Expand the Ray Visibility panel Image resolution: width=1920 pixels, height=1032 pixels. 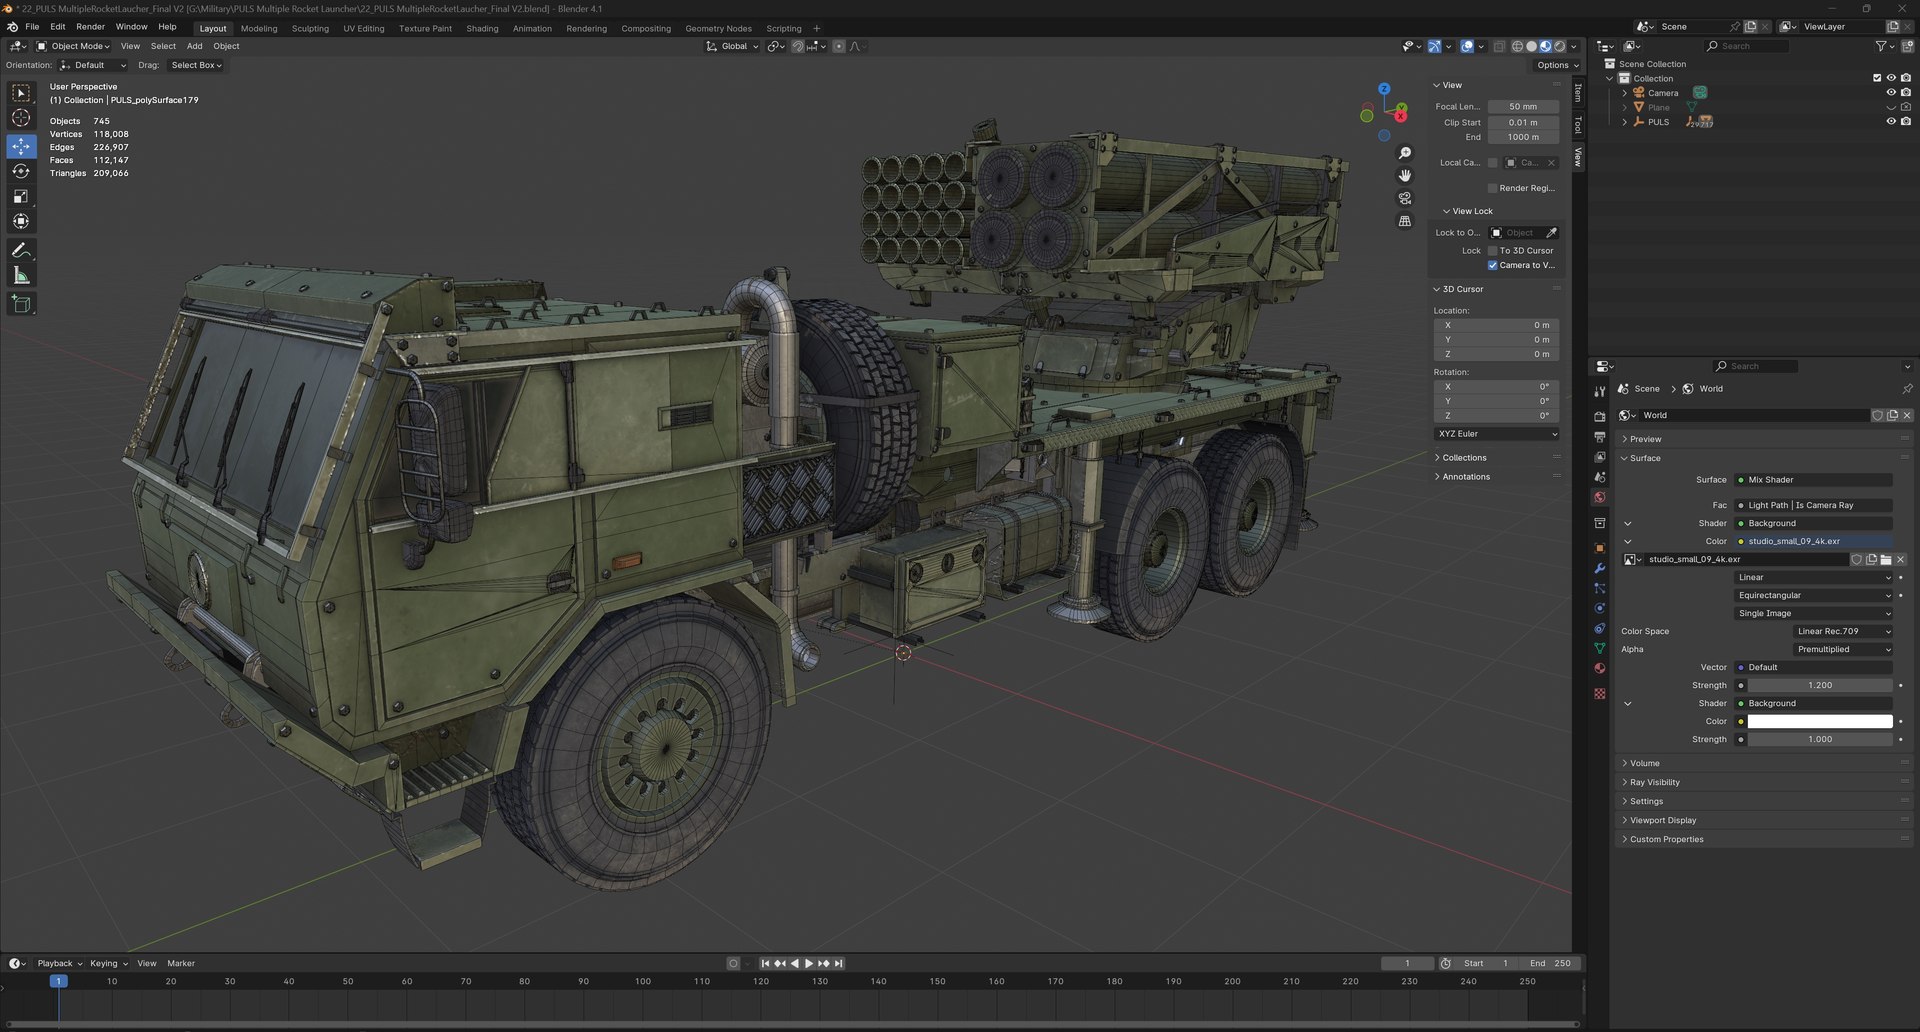tap(1655, 783)
